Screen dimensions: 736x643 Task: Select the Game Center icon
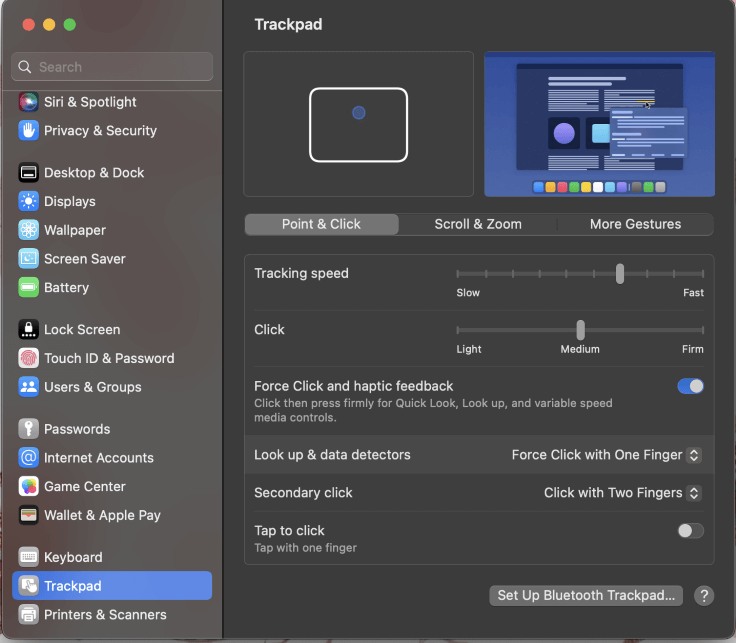click(x=28, y=487)
